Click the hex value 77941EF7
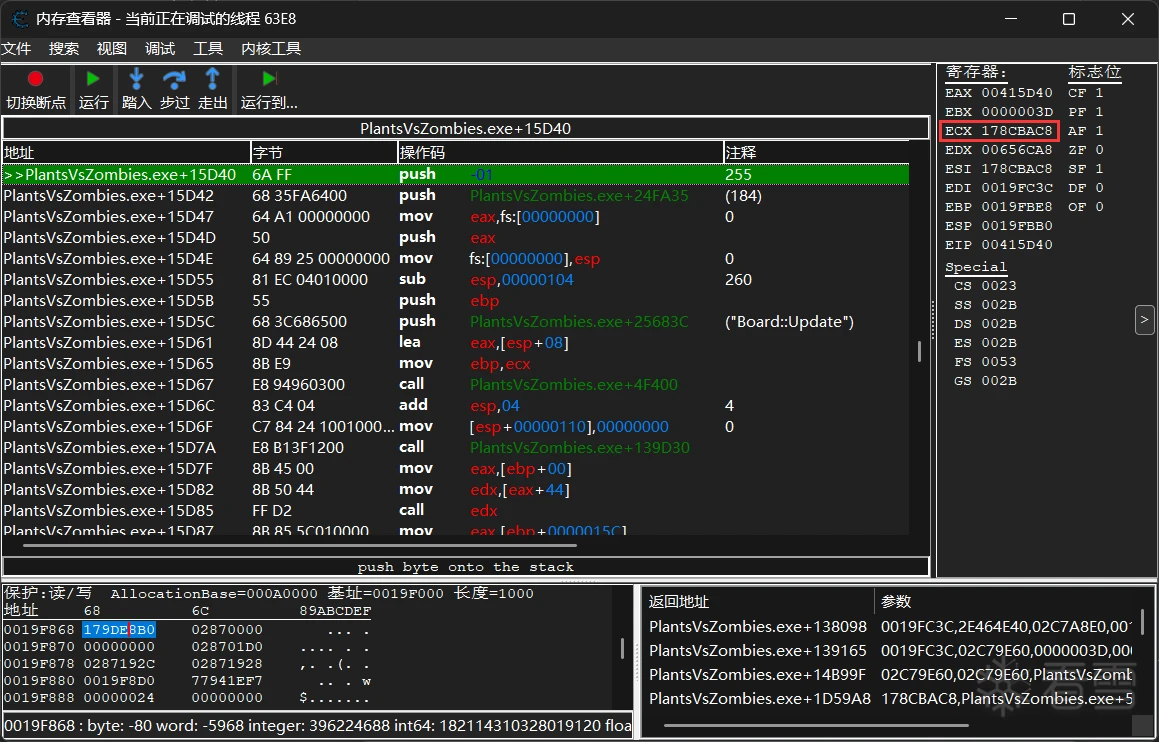1159x742 pixels. click(x=227, y=681)
